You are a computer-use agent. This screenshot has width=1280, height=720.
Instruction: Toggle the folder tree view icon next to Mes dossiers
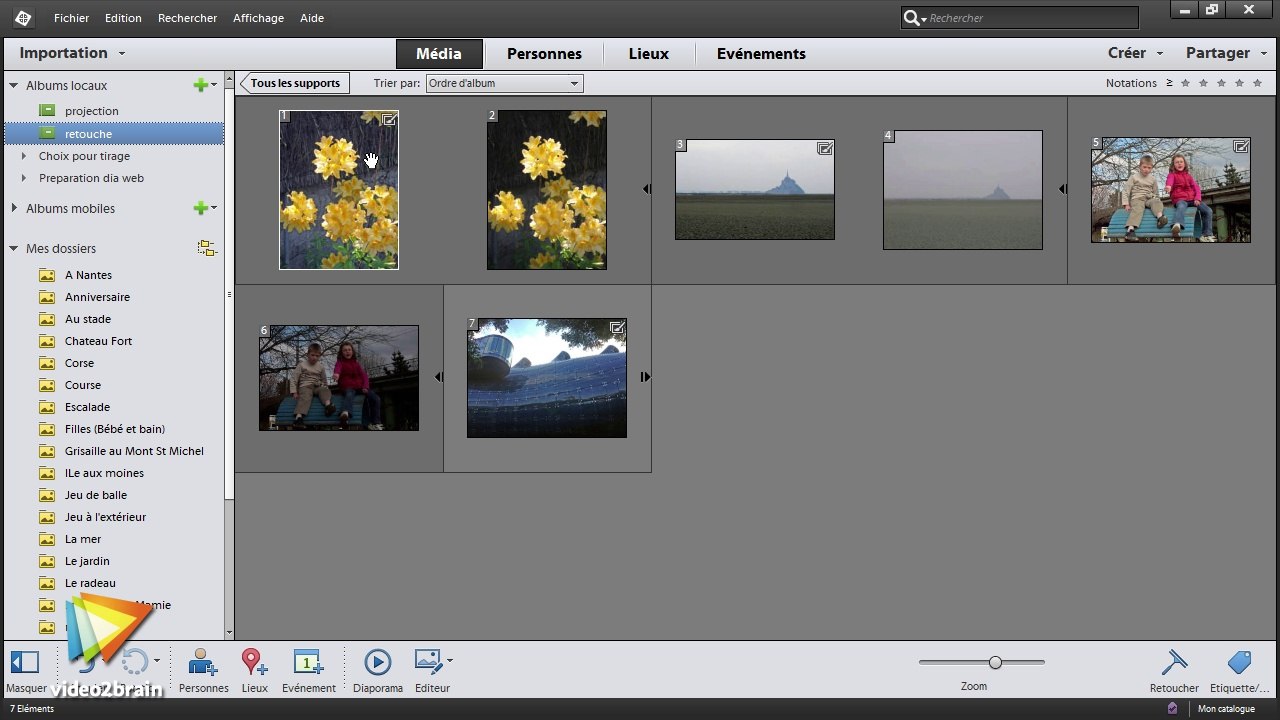click(x=206, y=248)
